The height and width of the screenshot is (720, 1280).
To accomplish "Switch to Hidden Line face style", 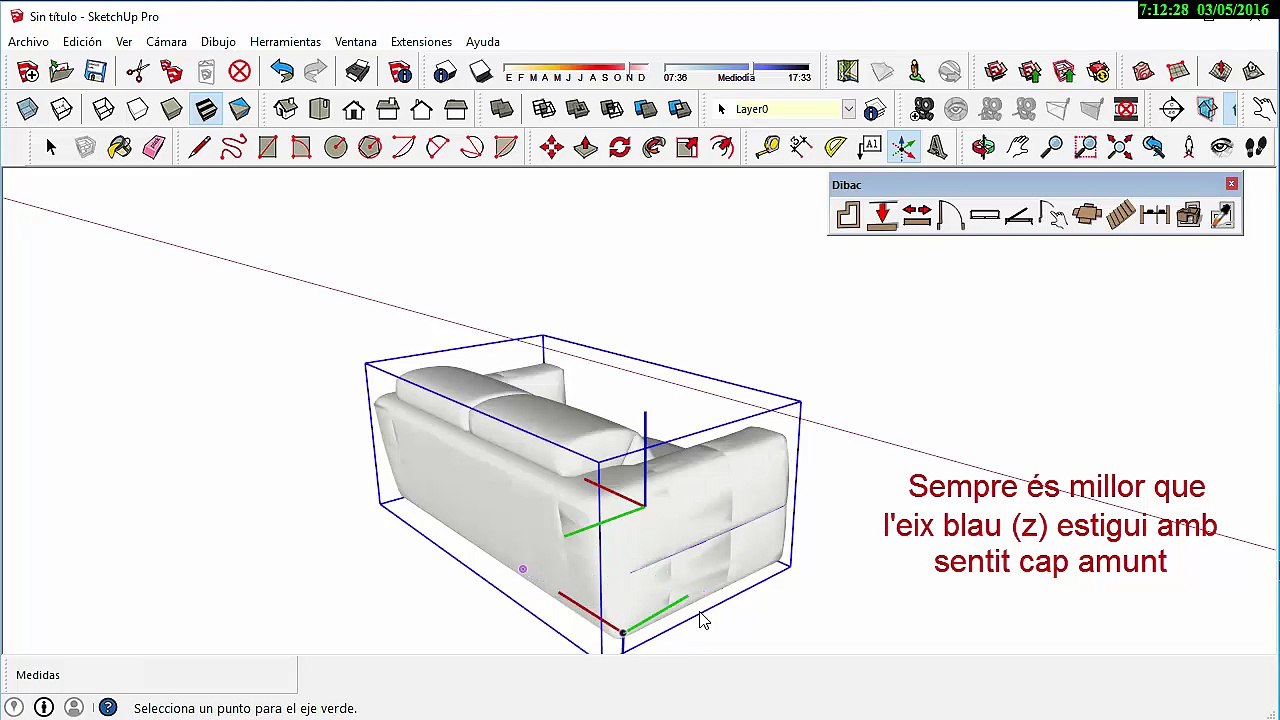I will point(137,109).
